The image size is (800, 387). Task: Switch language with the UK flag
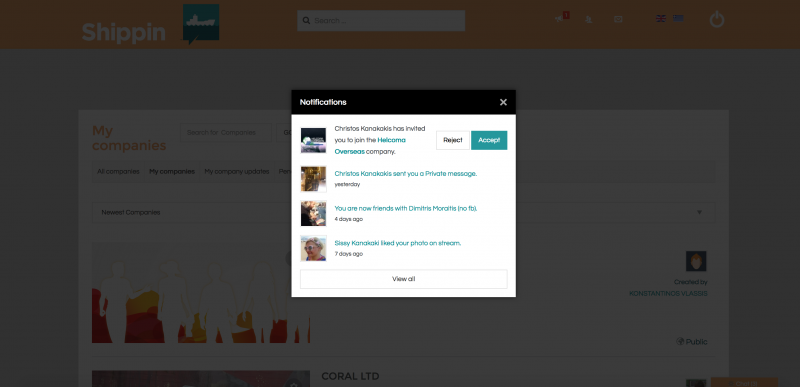pyautogui.click(x=661, y=18)
